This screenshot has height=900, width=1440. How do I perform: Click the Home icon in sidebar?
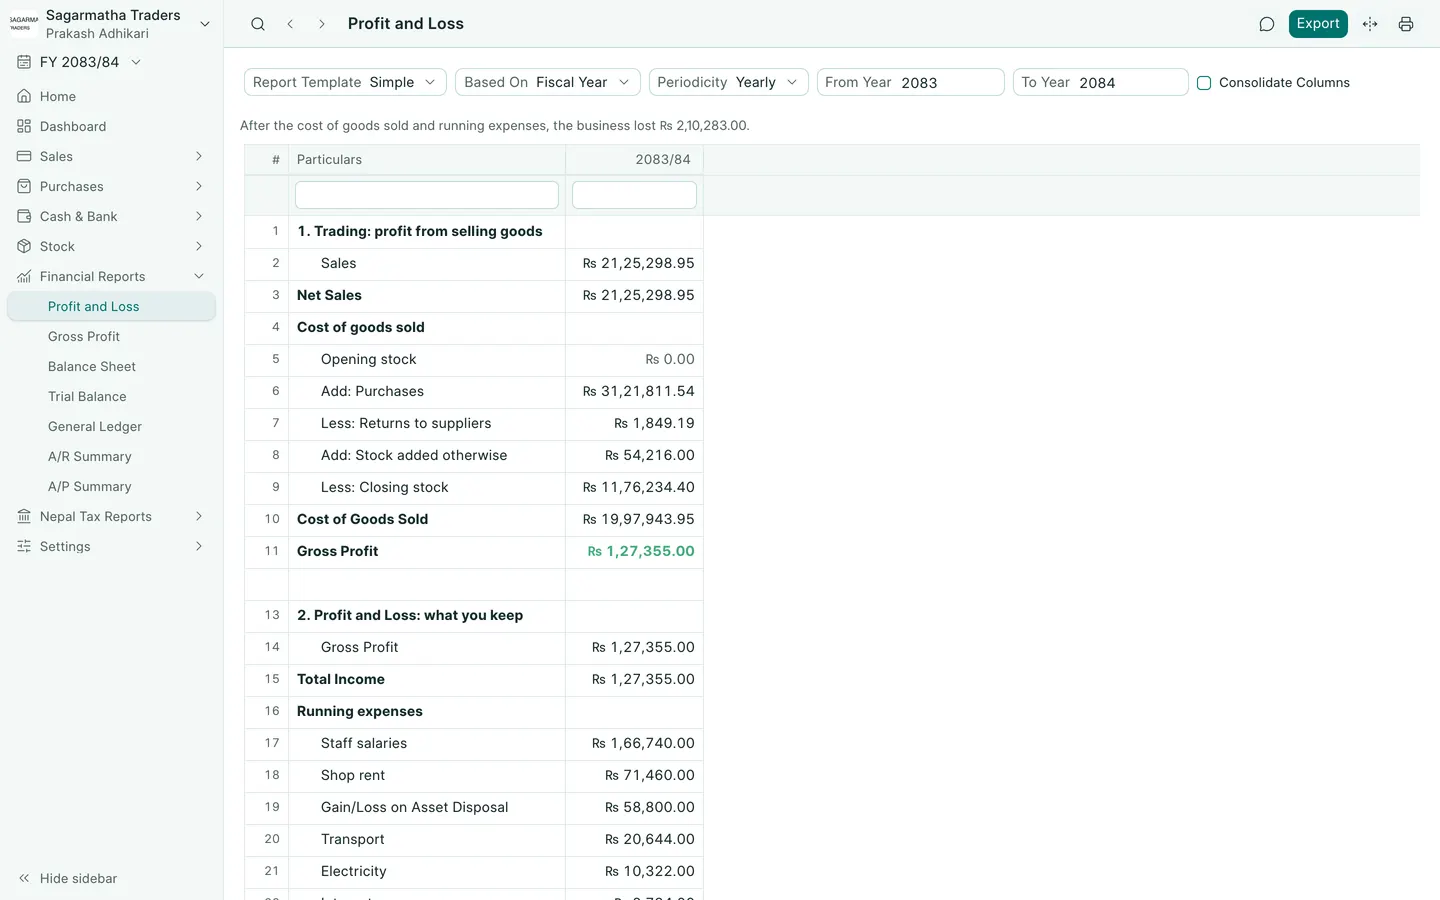pyautogui.click(x=24, y=96)
